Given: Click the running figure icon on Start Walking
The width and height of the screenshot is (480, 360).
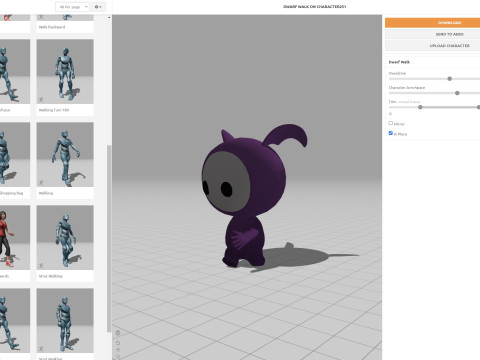Looking at the screenshot, I should tap(41, 349).
